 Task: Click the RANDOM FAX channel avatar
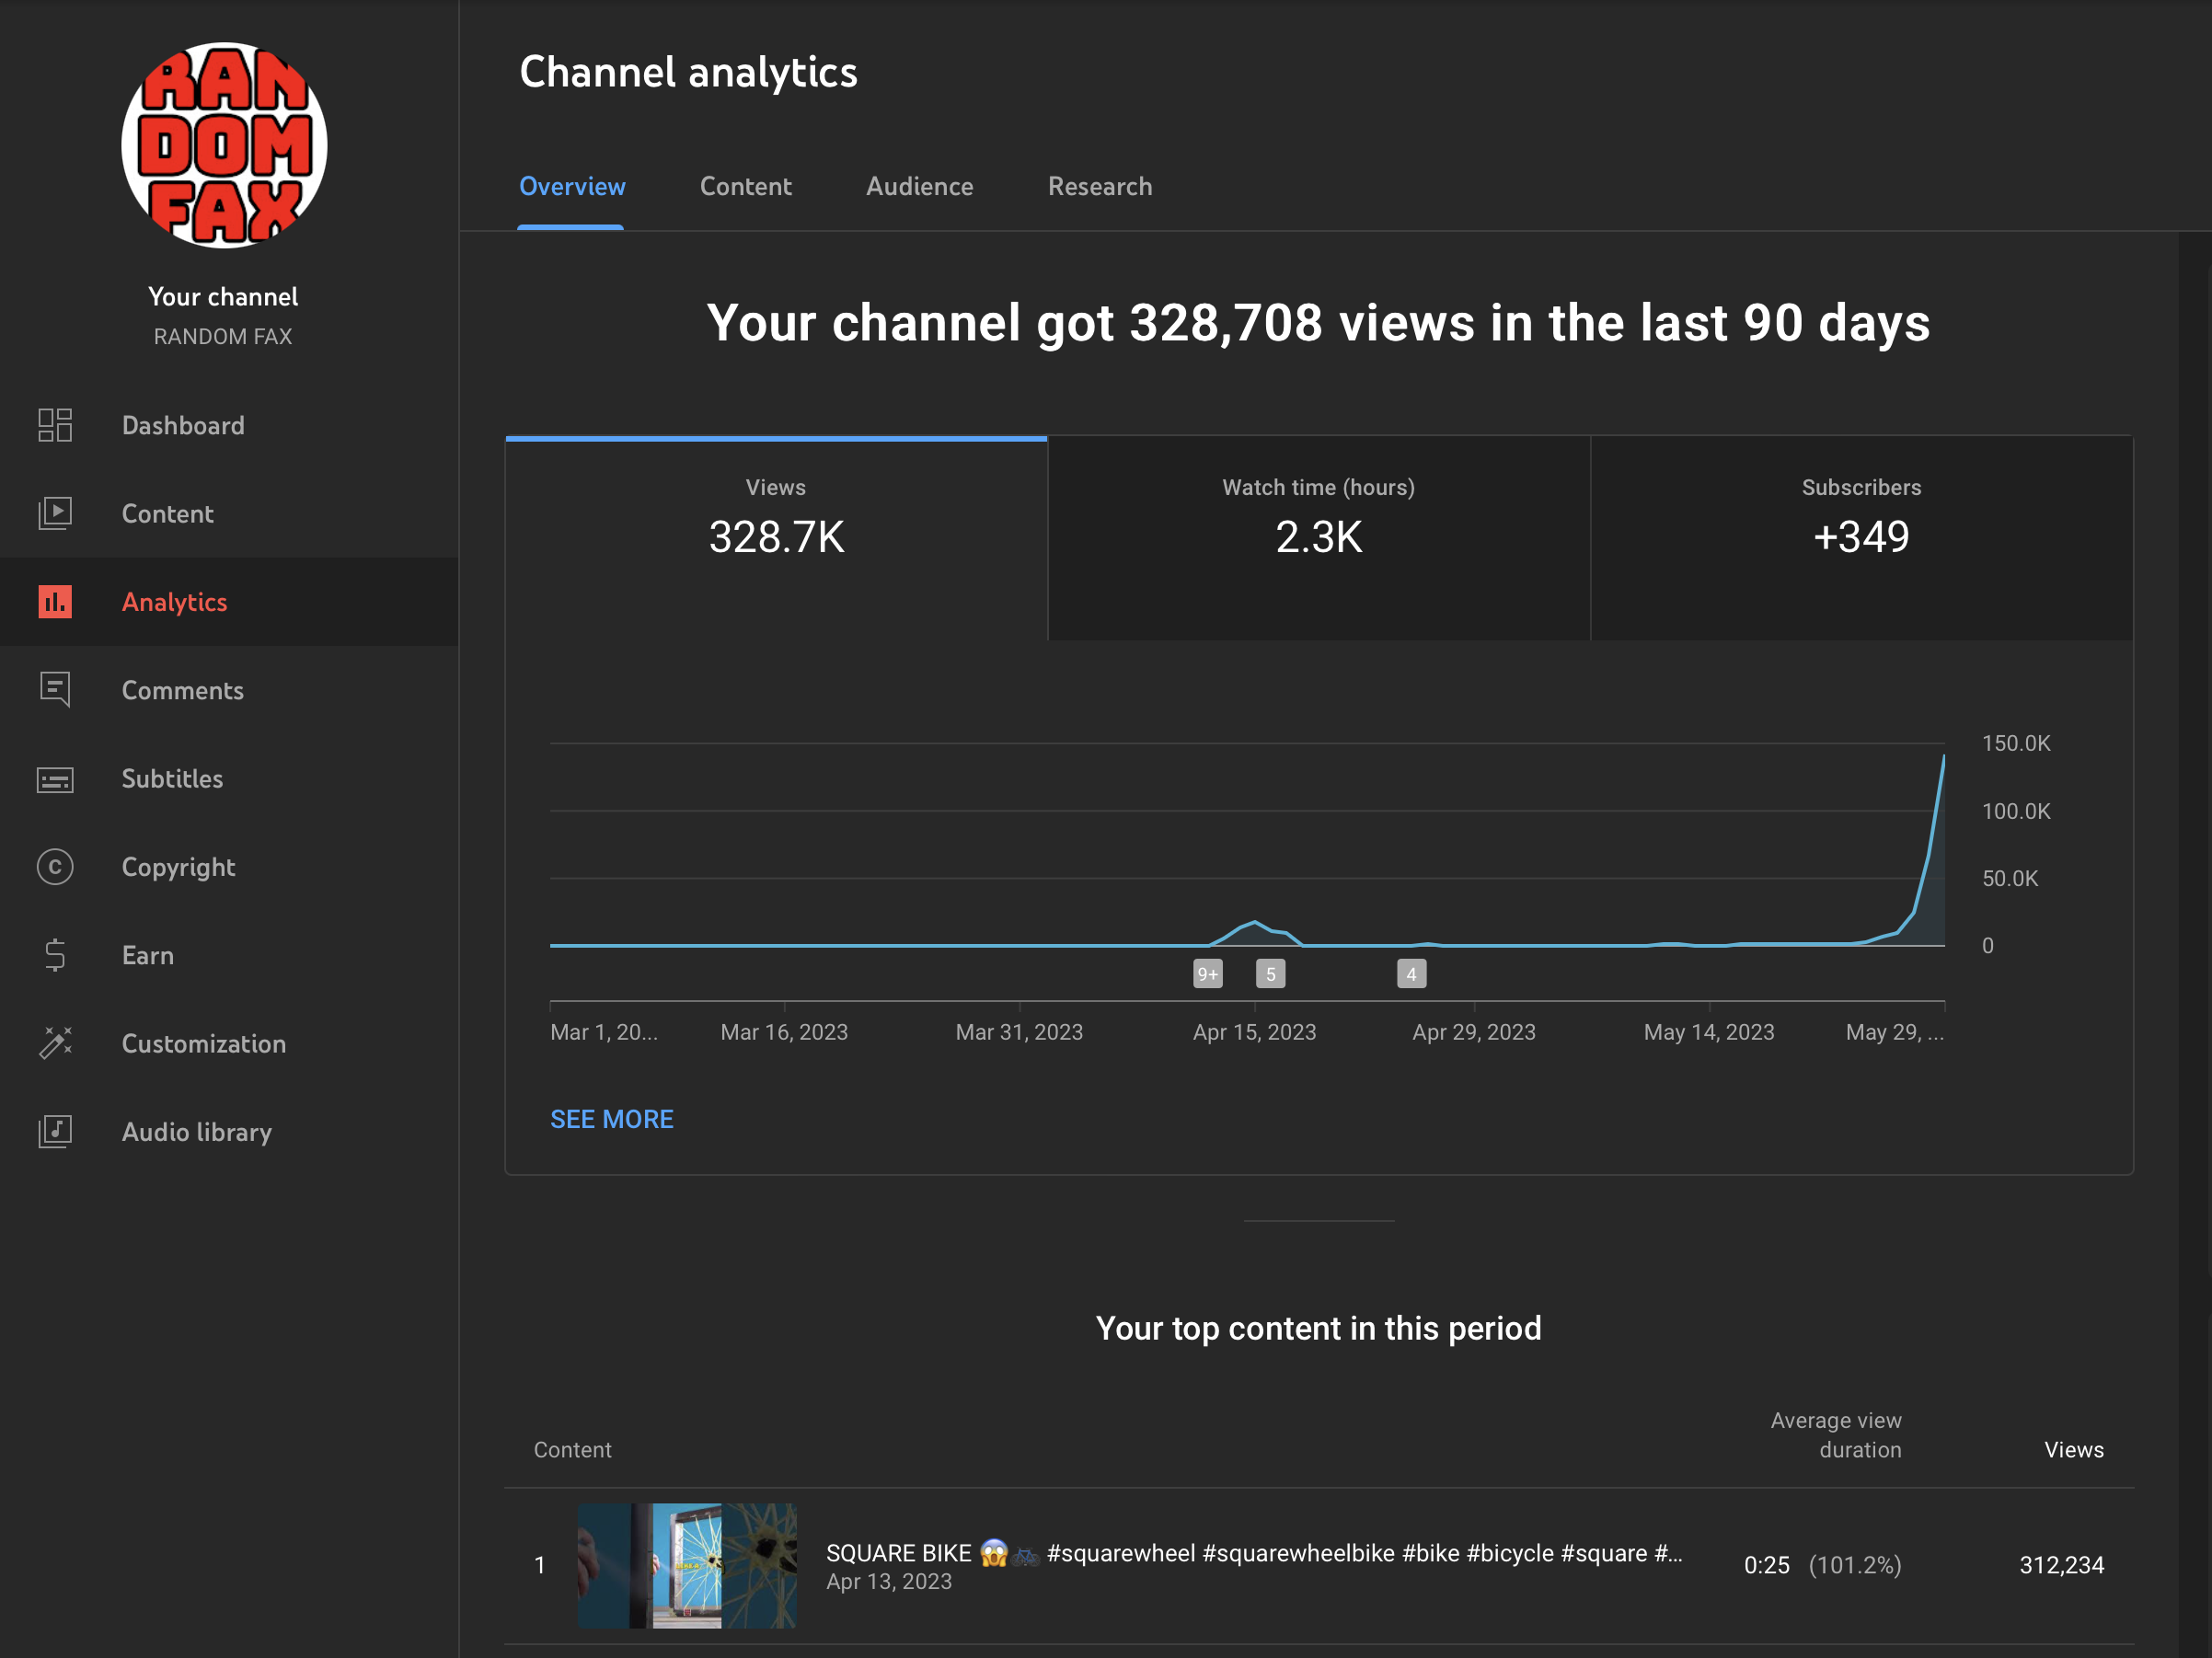[224, 145]
